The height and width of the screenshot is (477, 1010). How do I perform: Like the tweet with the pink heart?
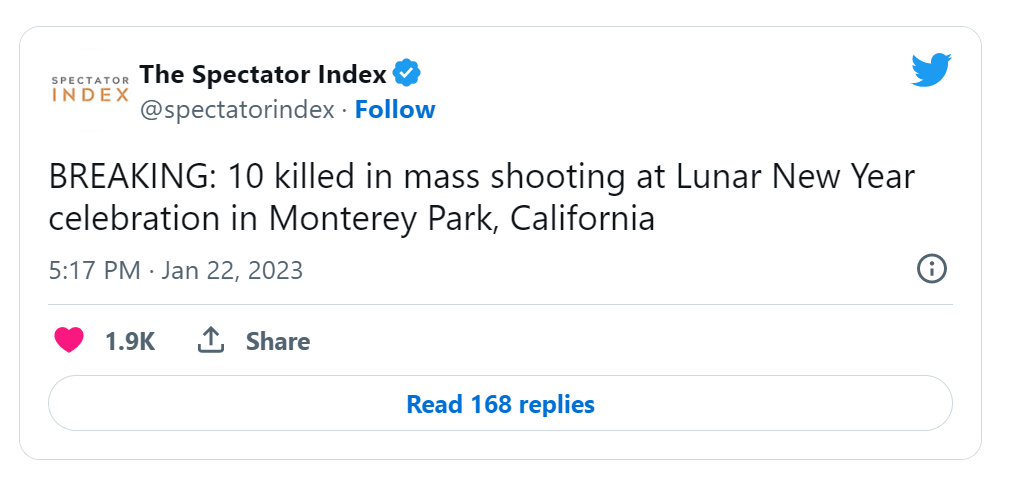(69, 341)
